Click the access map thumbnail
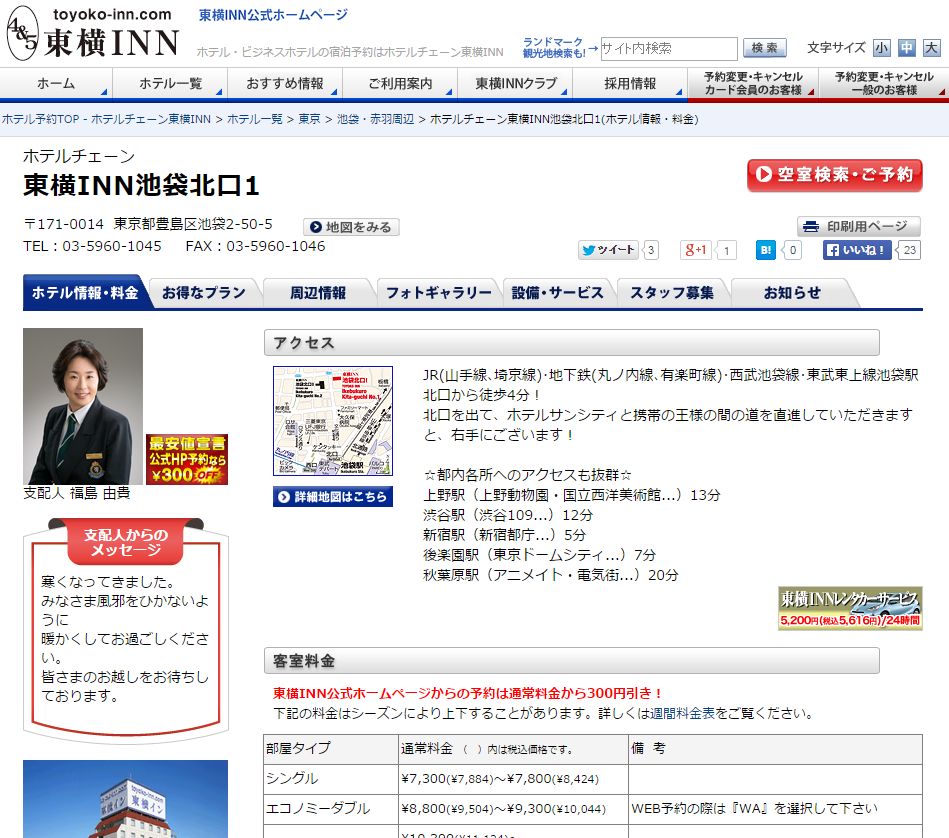 click(333, 421)
